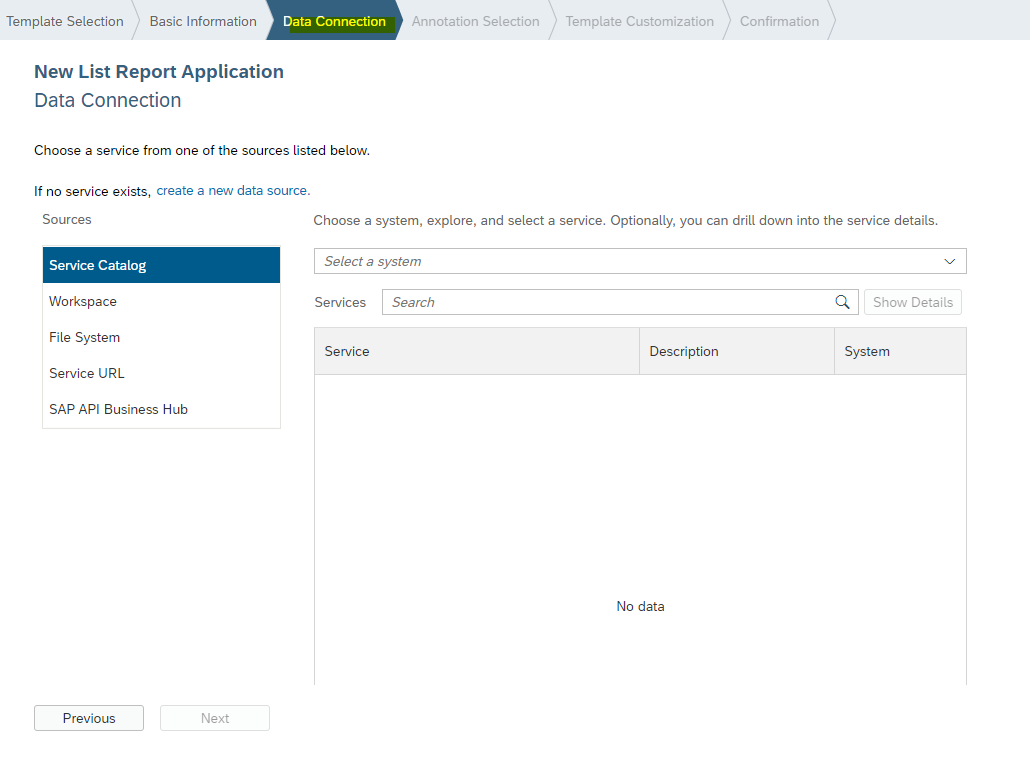The width and height of the screenshot is (1030, 759).
Task: Select Service Catalog source
Action: (x=161, y=265)
